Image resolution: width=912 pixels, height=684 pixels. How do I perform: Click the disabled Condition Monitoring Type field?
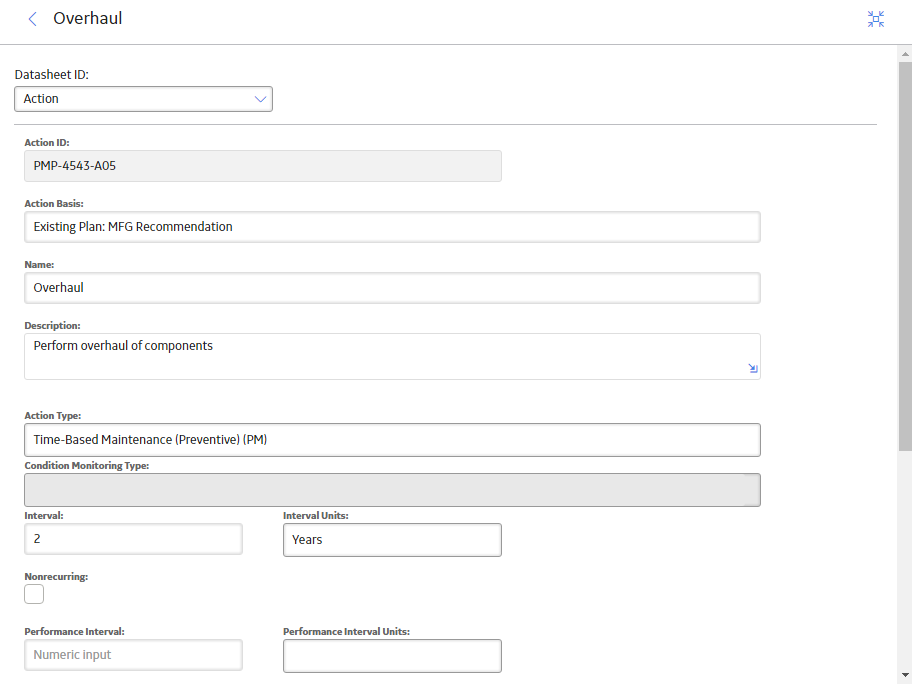[392, 490]
